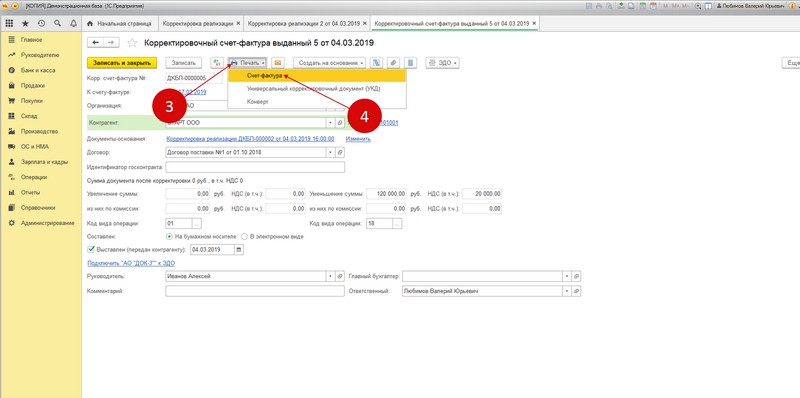Open the history clock icon
Image resolution: width=800 pixels, height=398 pixels.
41,23
